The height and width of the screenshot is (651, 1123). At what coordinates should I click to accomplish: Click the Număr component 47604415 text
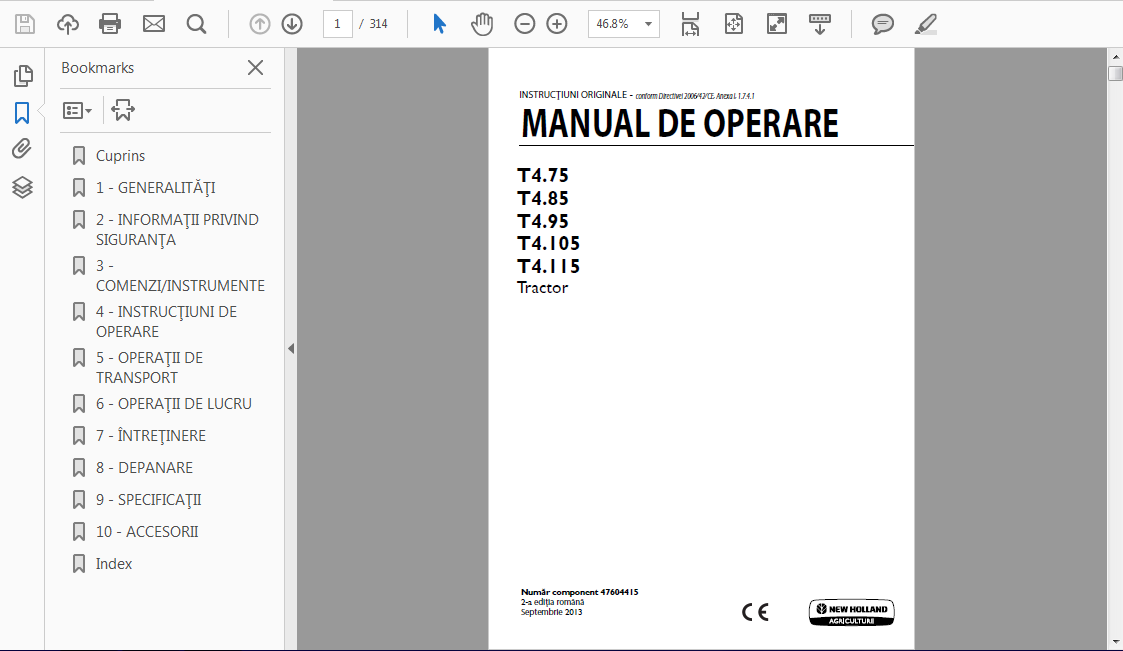click(x=579, y=592)
